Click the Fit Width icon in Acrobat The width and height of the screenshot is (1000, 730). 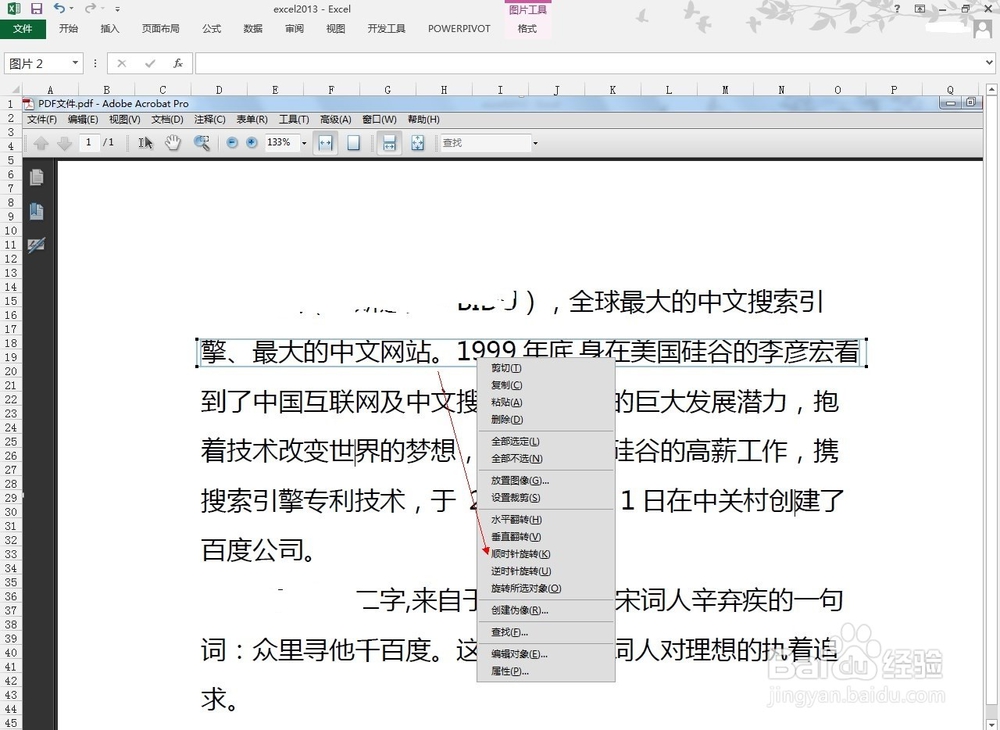(x=325, y=143)
